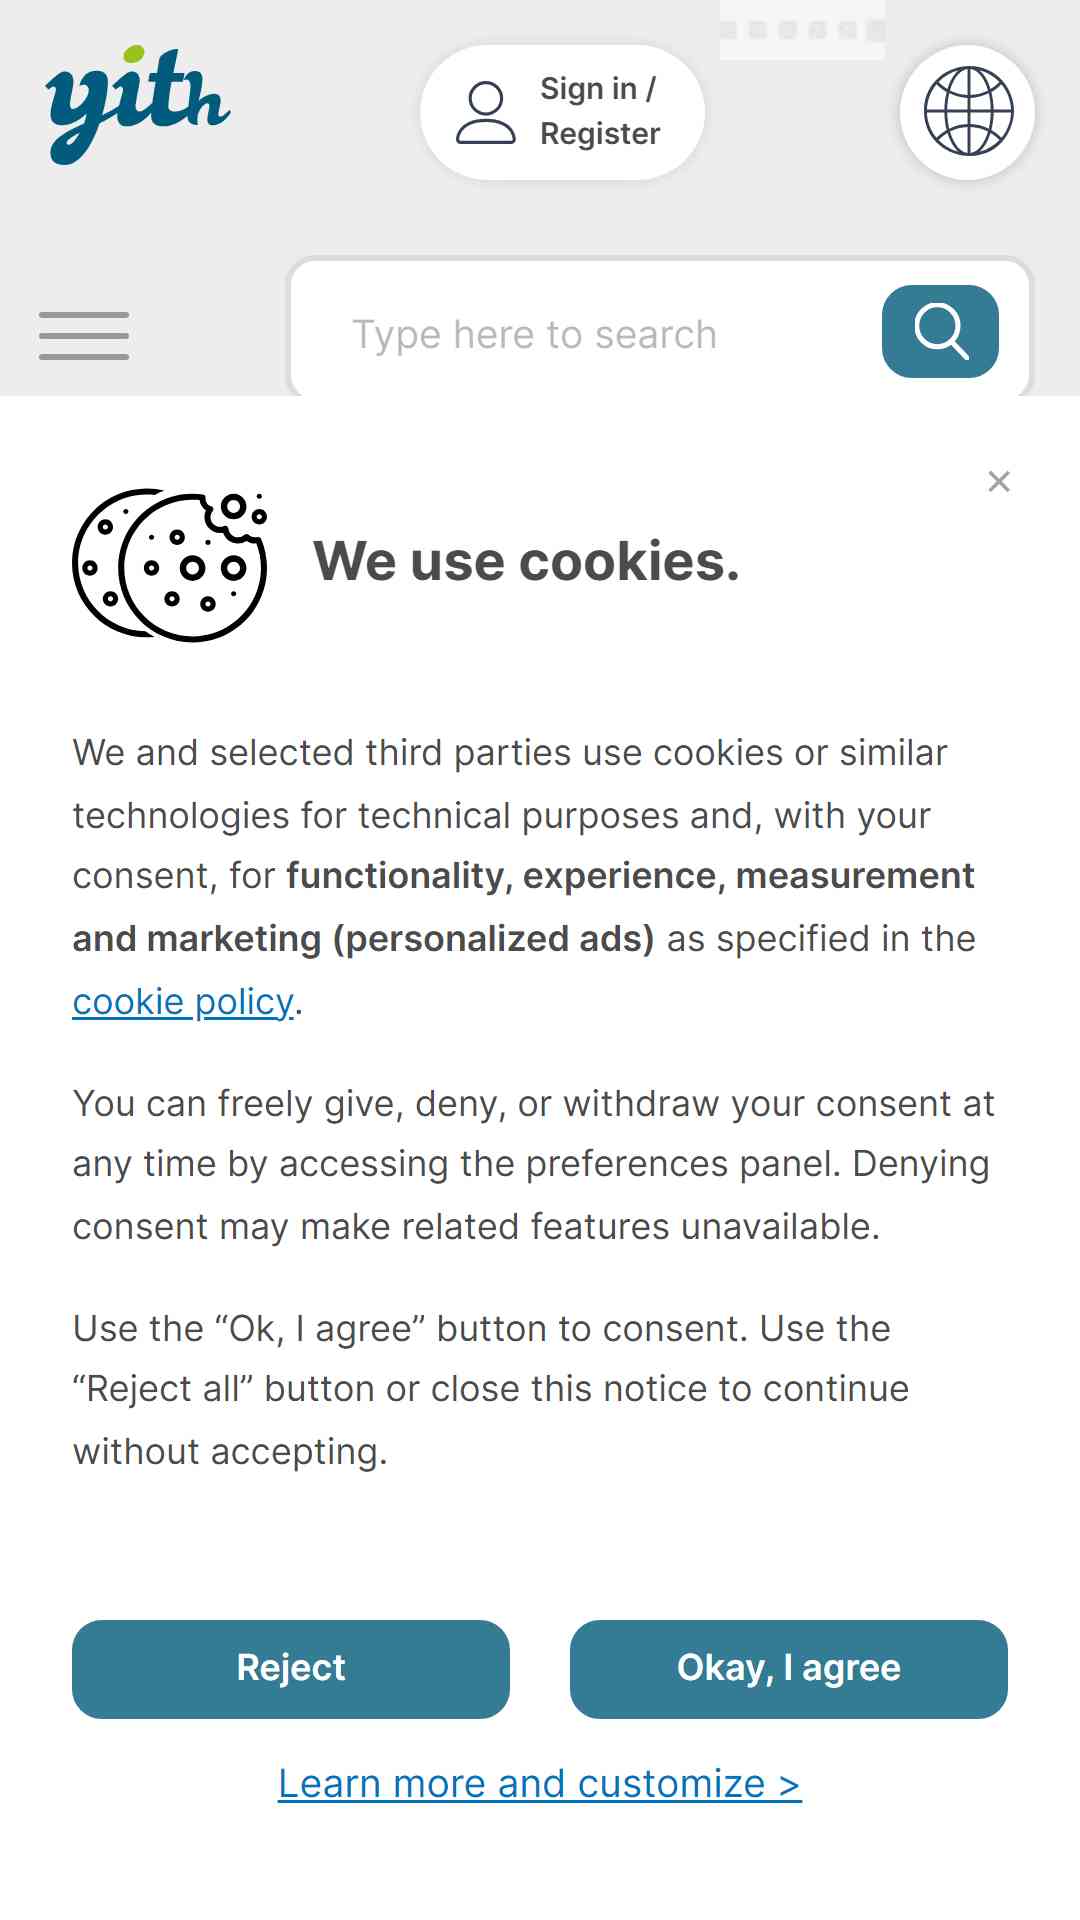1080x1920 pixels.
Task: Click the You can freely give paragraph
Action: pos(534,1165)
